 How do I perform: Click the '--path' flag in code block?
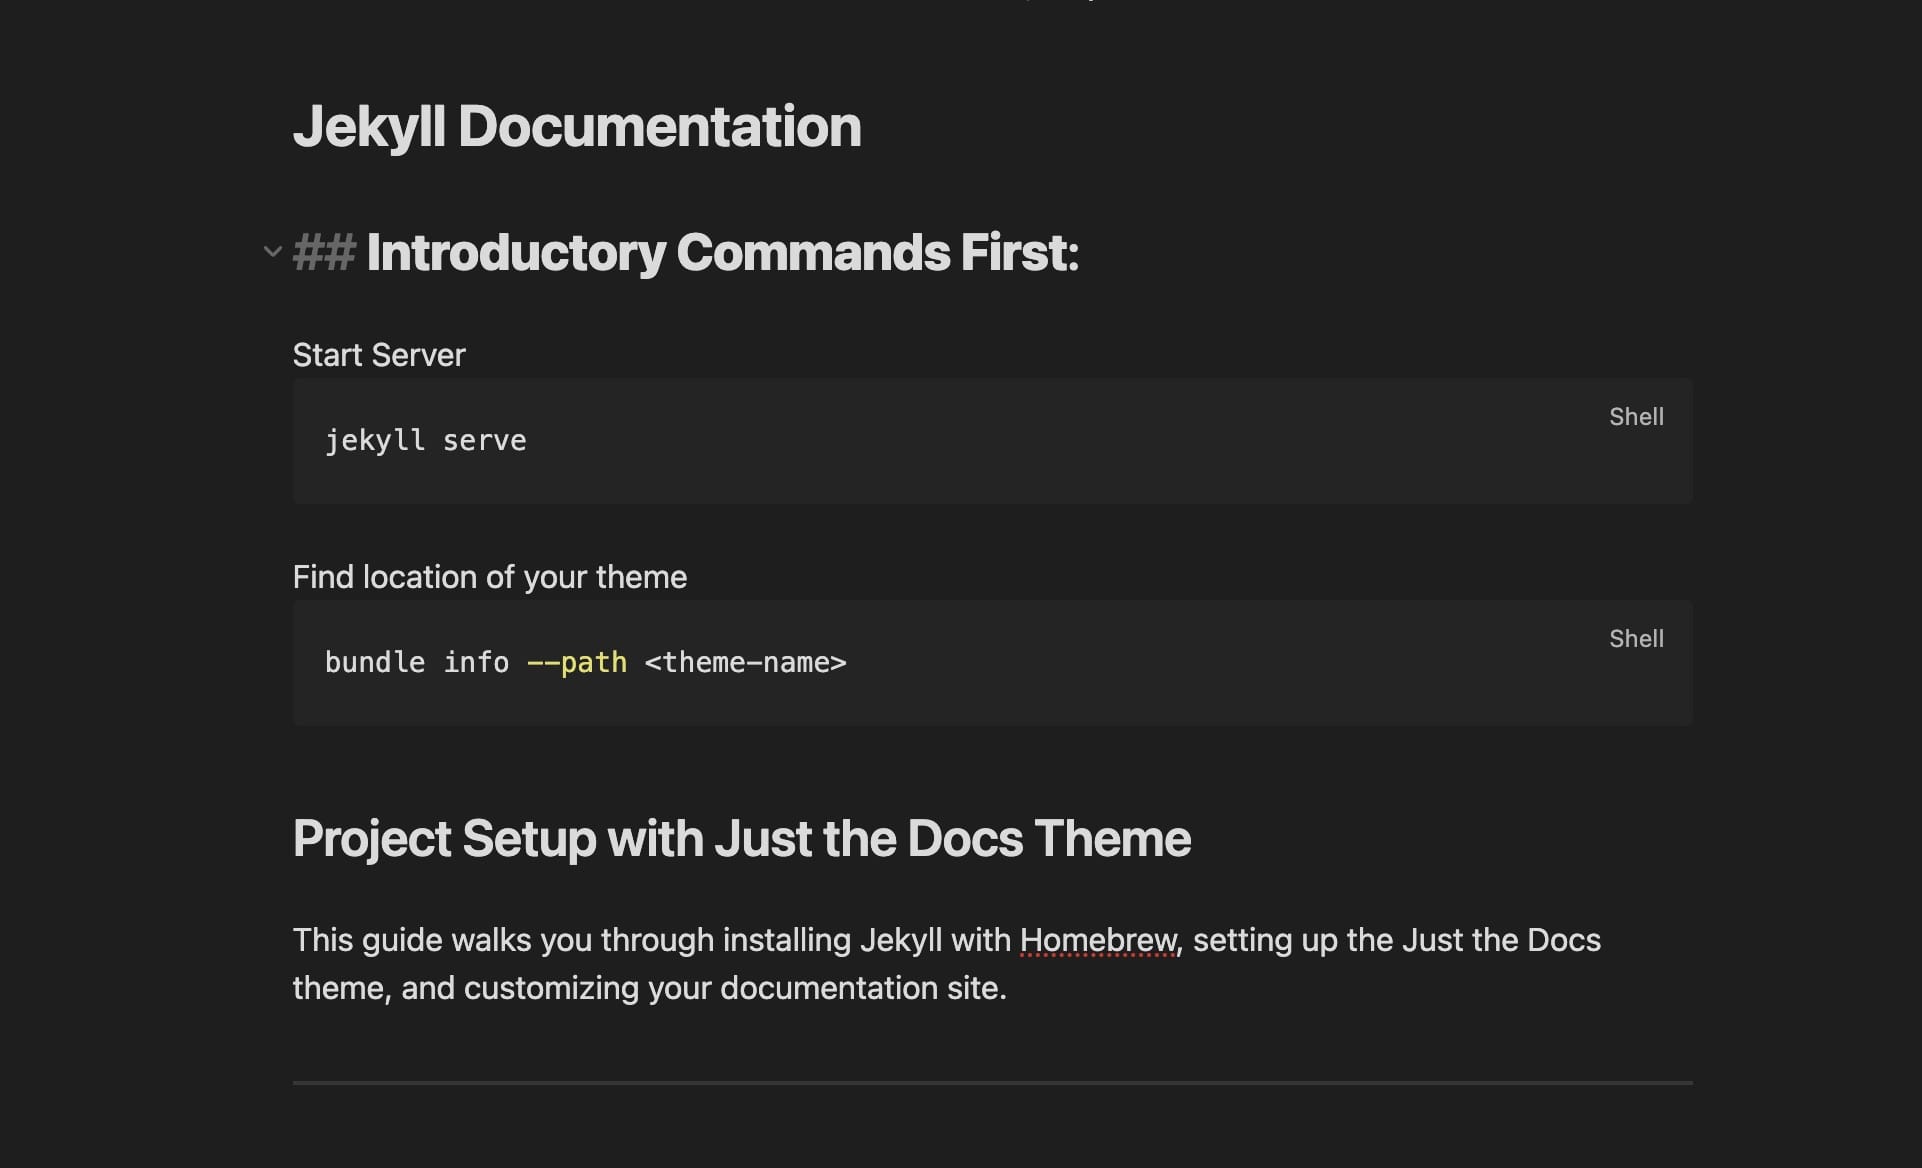tap(577, 663)
